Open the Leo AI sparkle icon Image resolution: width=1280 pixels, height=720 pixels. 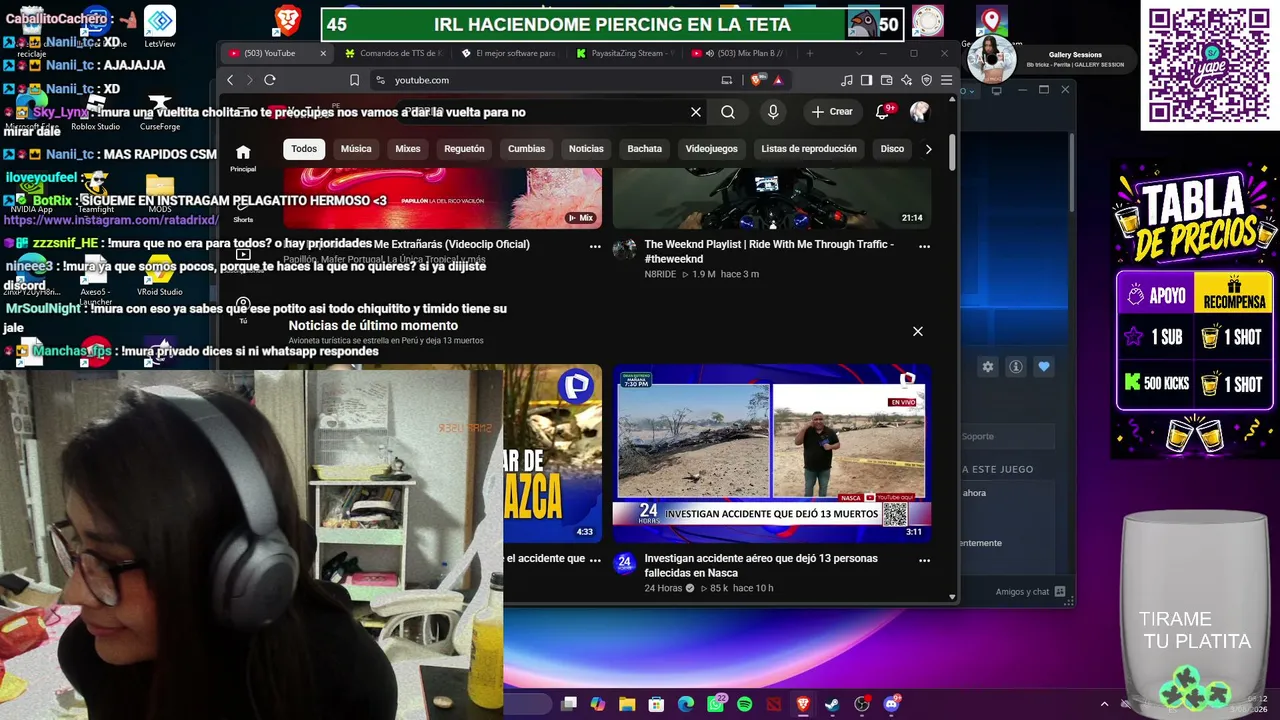click(907, 80)
